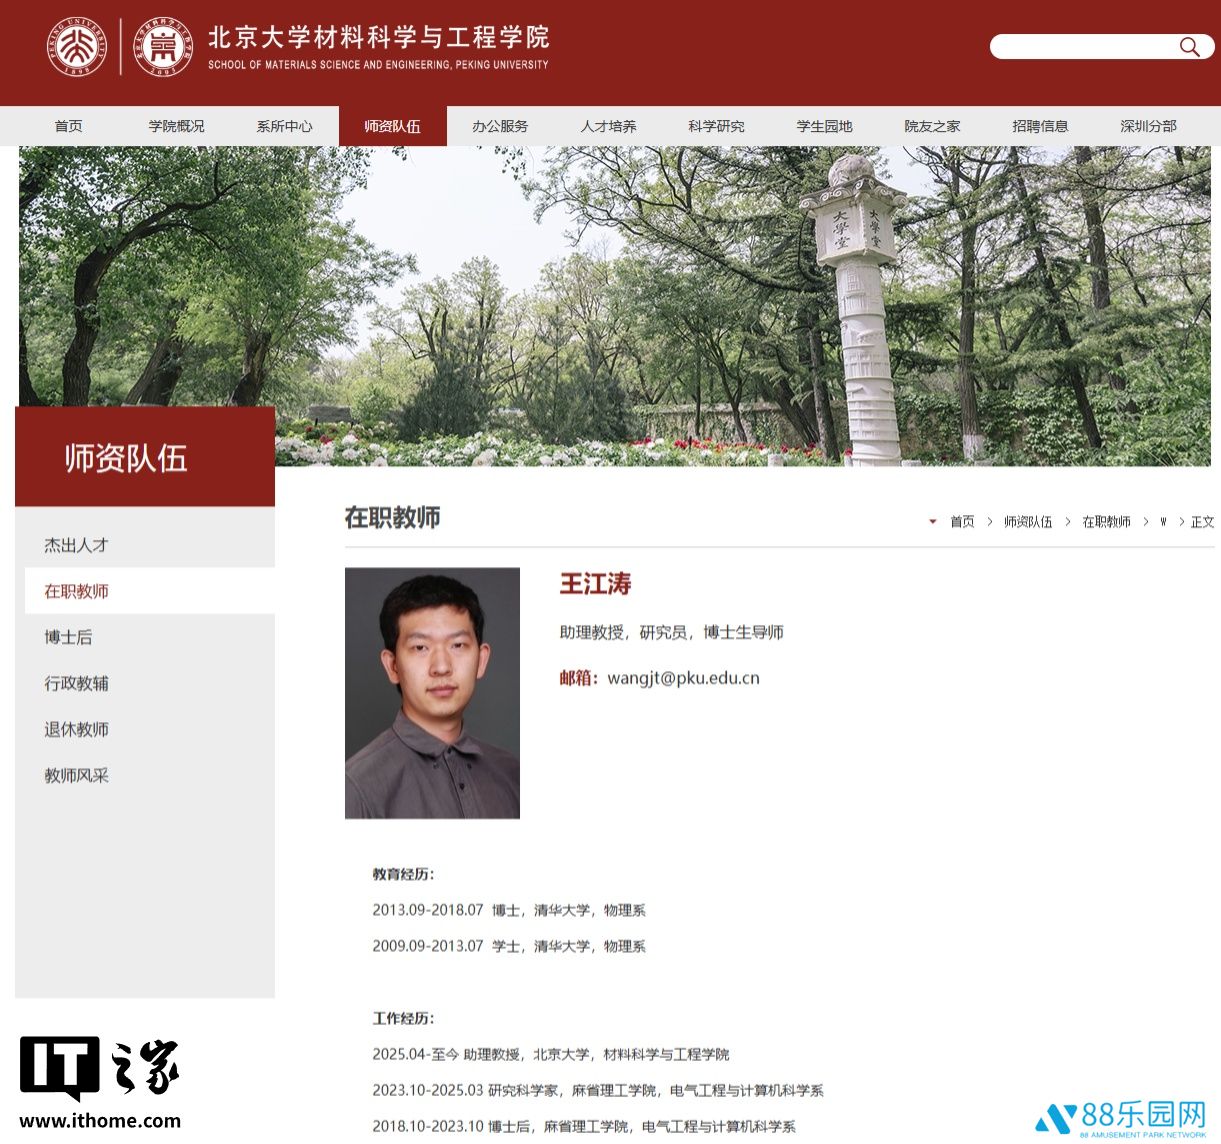This screenshot has height=1144, width=1221.
Task: Open the 科学研究 navigation menu
Action: click(x=716, y=126)
